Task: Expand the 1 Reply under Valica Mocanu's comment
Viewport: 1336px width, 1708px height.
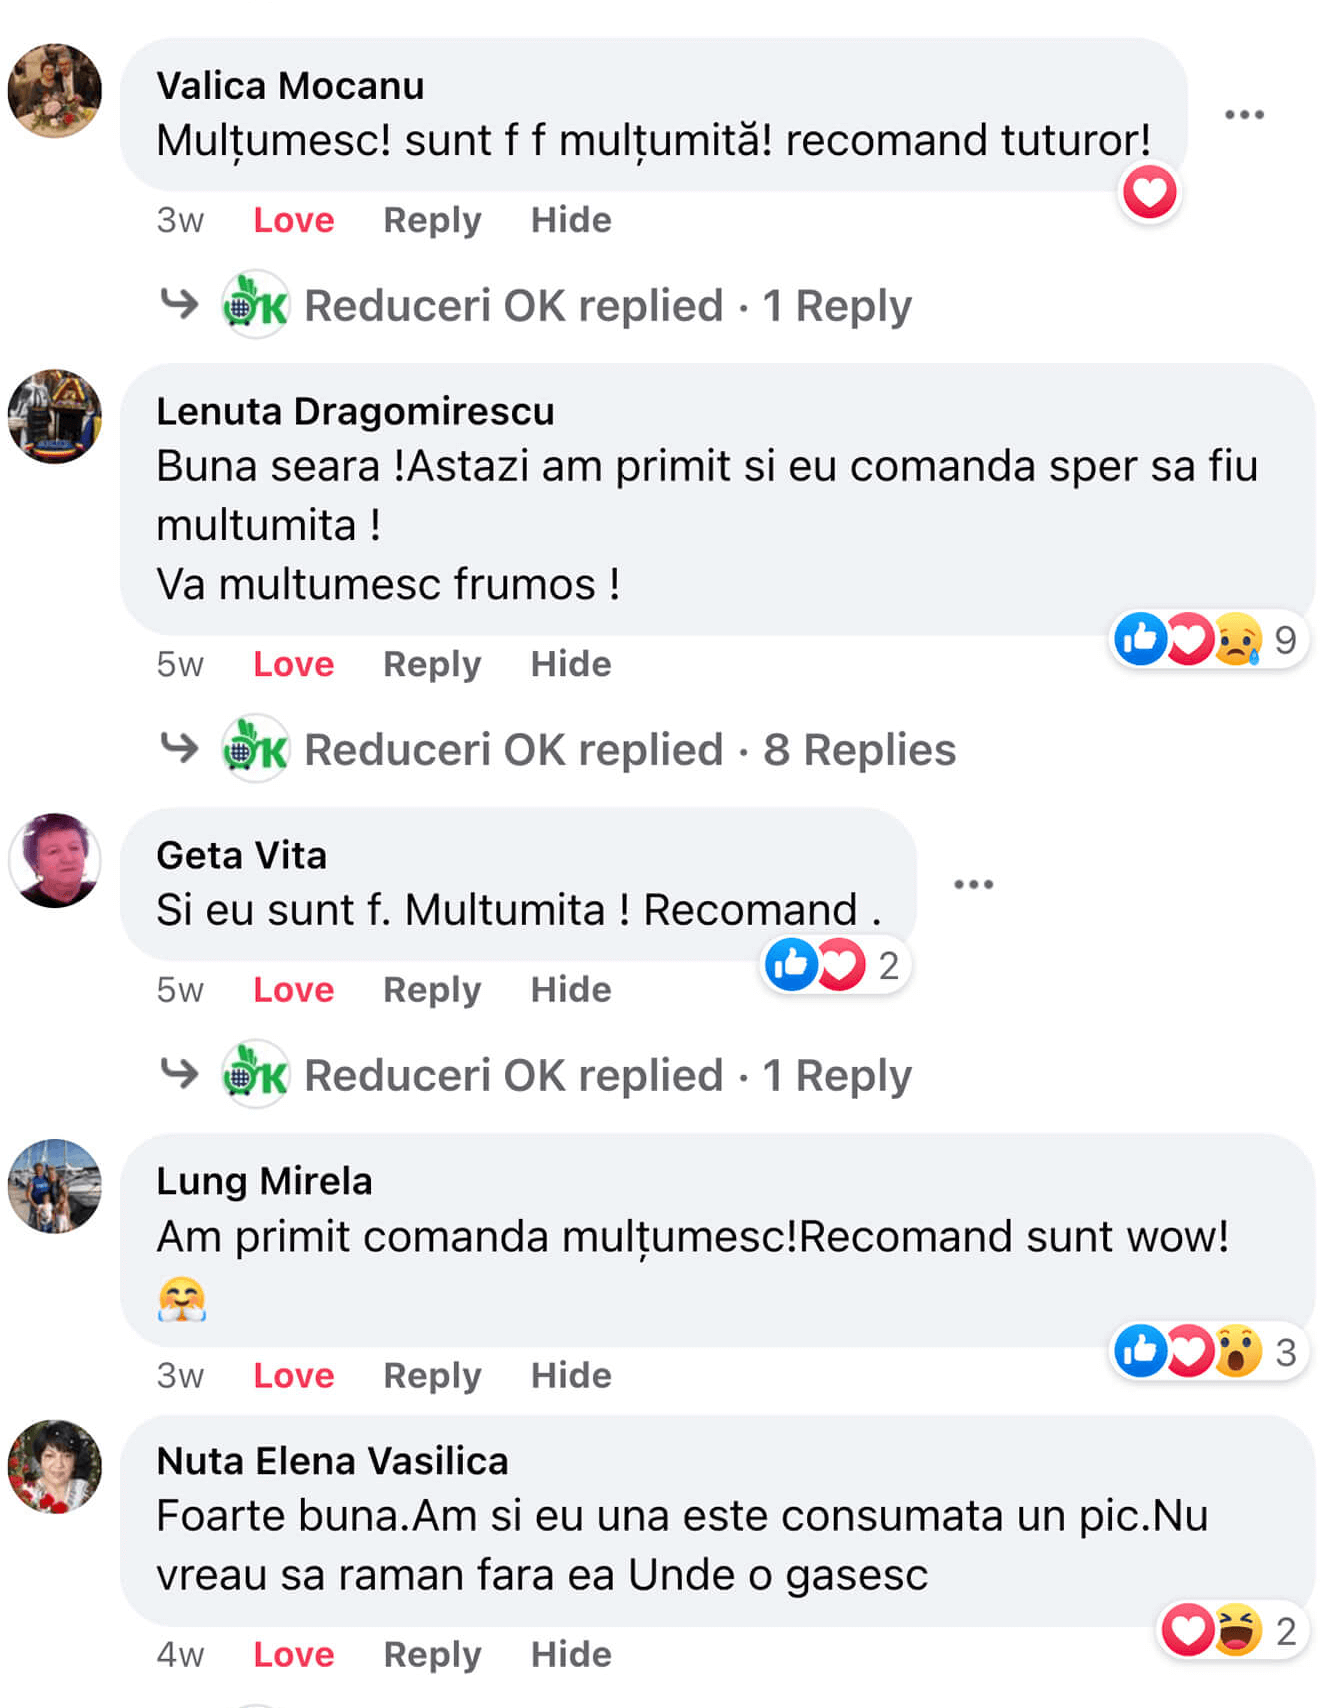Action: click(607, 306)
